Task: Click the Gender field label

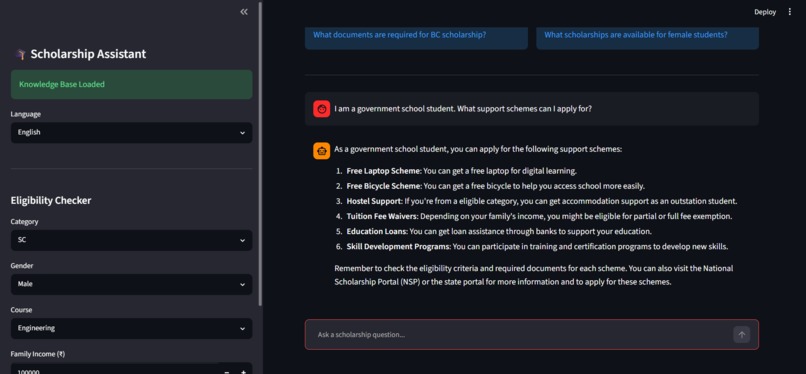Action: click(x=22, y=266)
